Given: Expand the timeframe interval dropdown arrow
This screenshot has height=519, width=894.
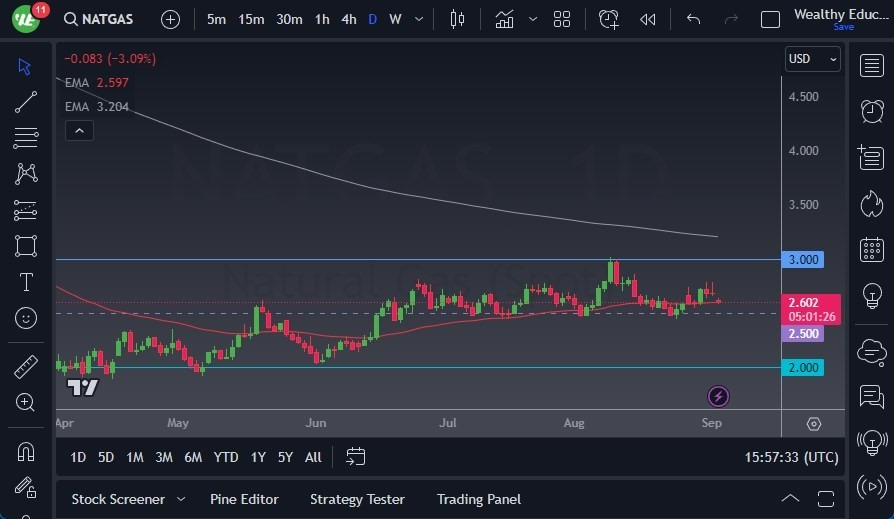Looking at the screenshot, I should (x=418, y=19).
